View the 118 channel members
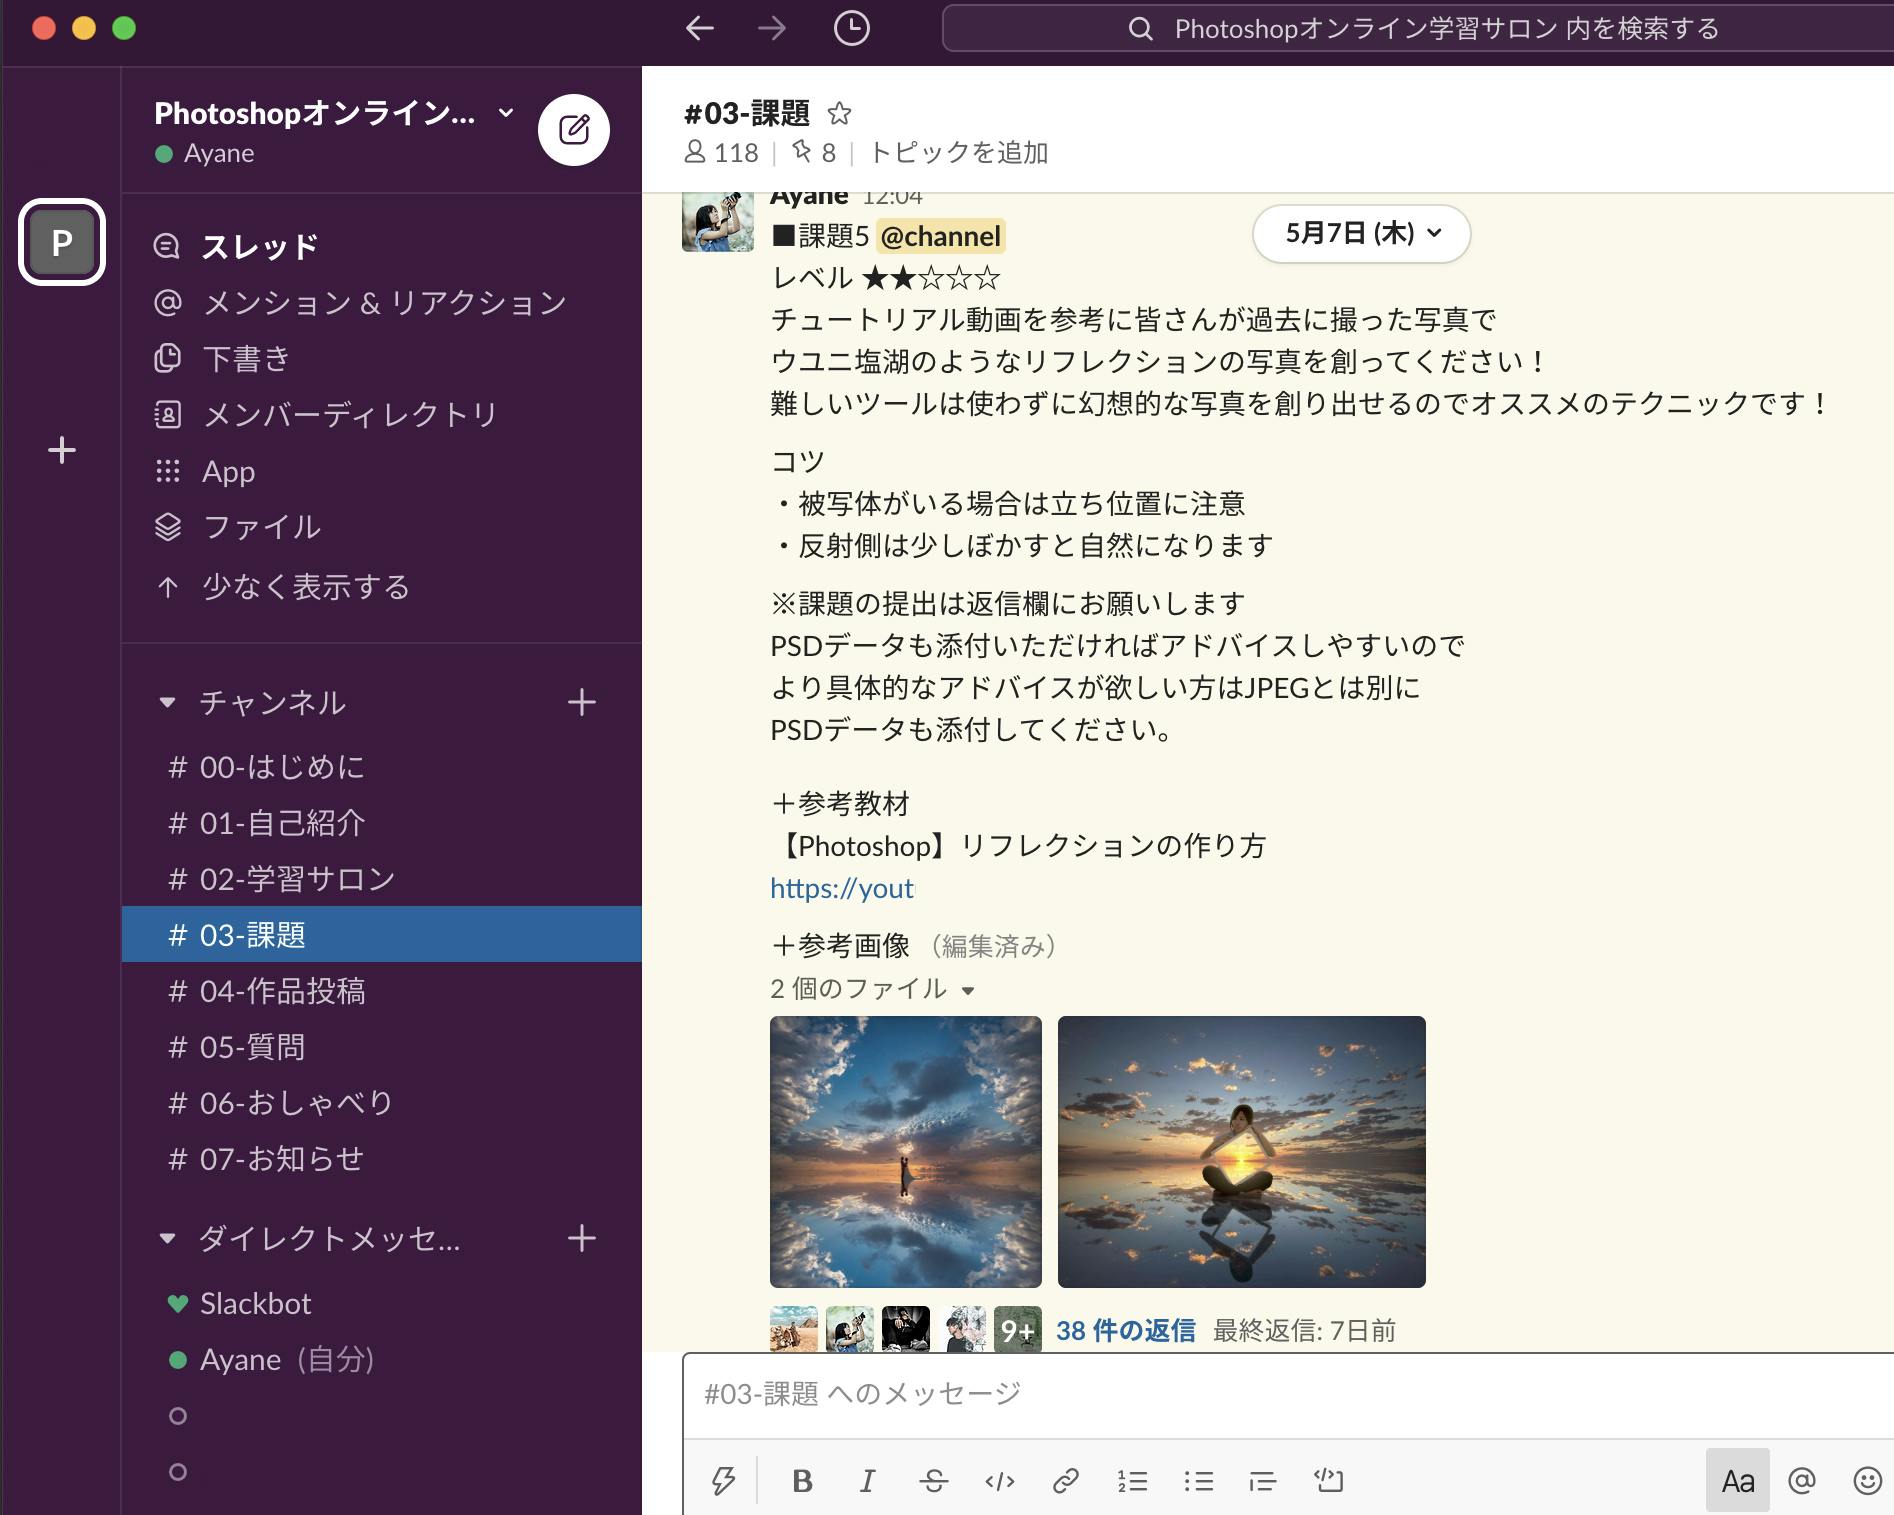This screenshot has width=1894, height=1515. click(x=721, y=153)
